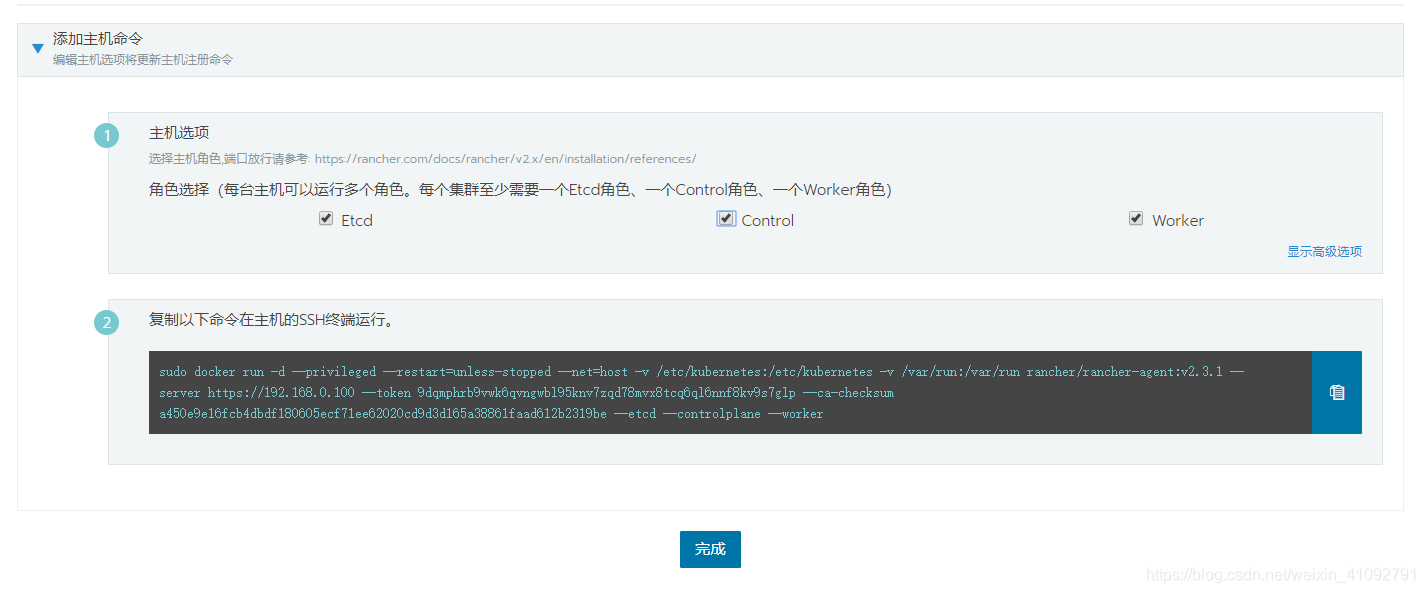Click the rancher.com docs reference URL text

coord(505,158)
